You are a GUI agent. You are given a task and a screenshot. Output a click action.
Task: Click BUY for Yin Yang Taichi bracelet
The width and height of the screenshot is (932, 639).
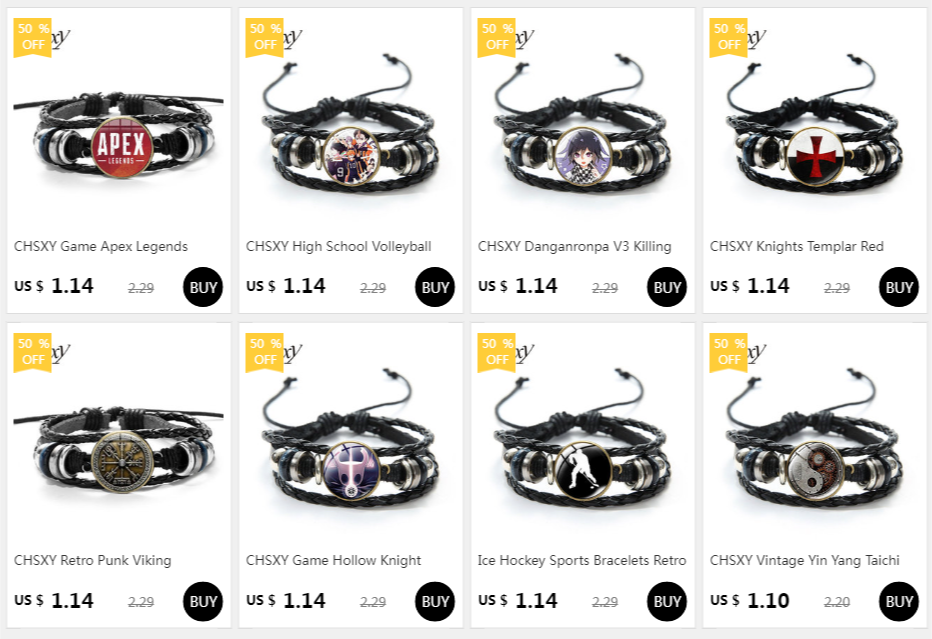[899, 601]
